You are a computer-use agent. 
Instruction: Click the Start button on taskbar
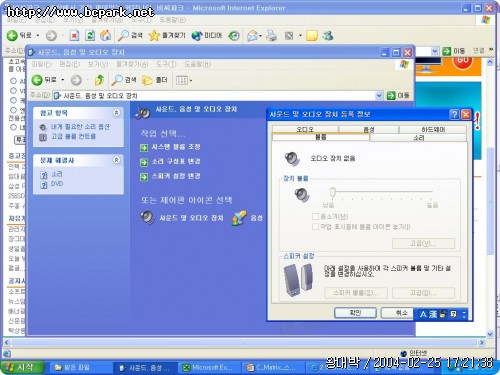click(22, 367)
